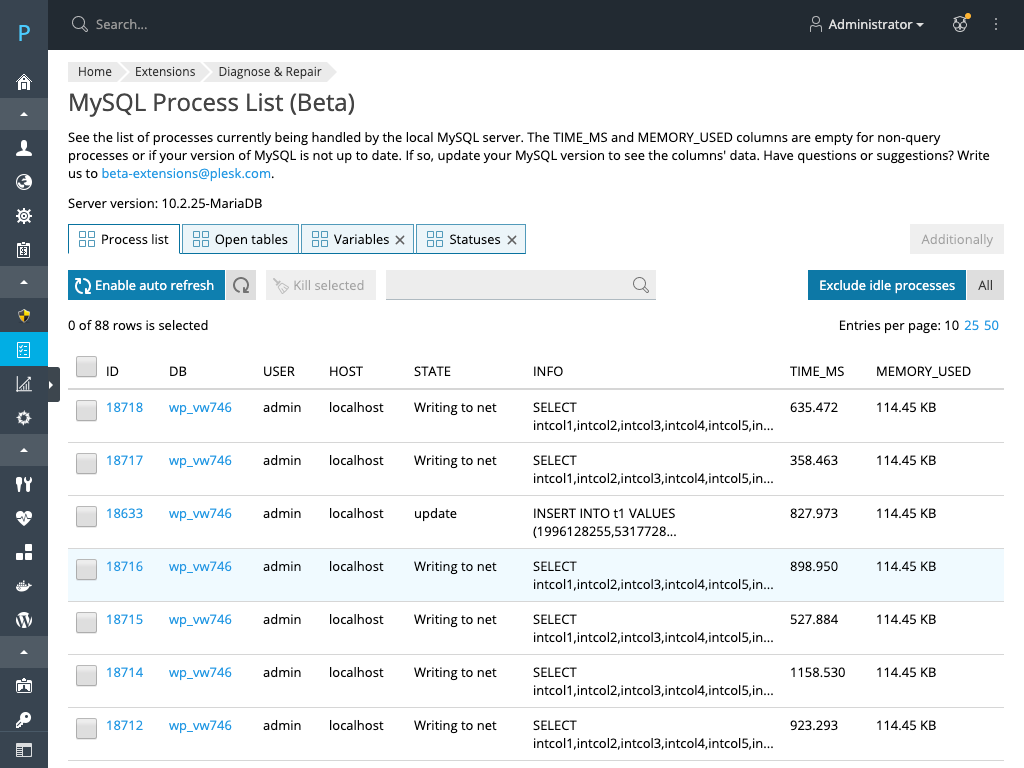Check the select-all checkbox in the header
Viewport: 1024px width, 768px height.
[87, 367]
